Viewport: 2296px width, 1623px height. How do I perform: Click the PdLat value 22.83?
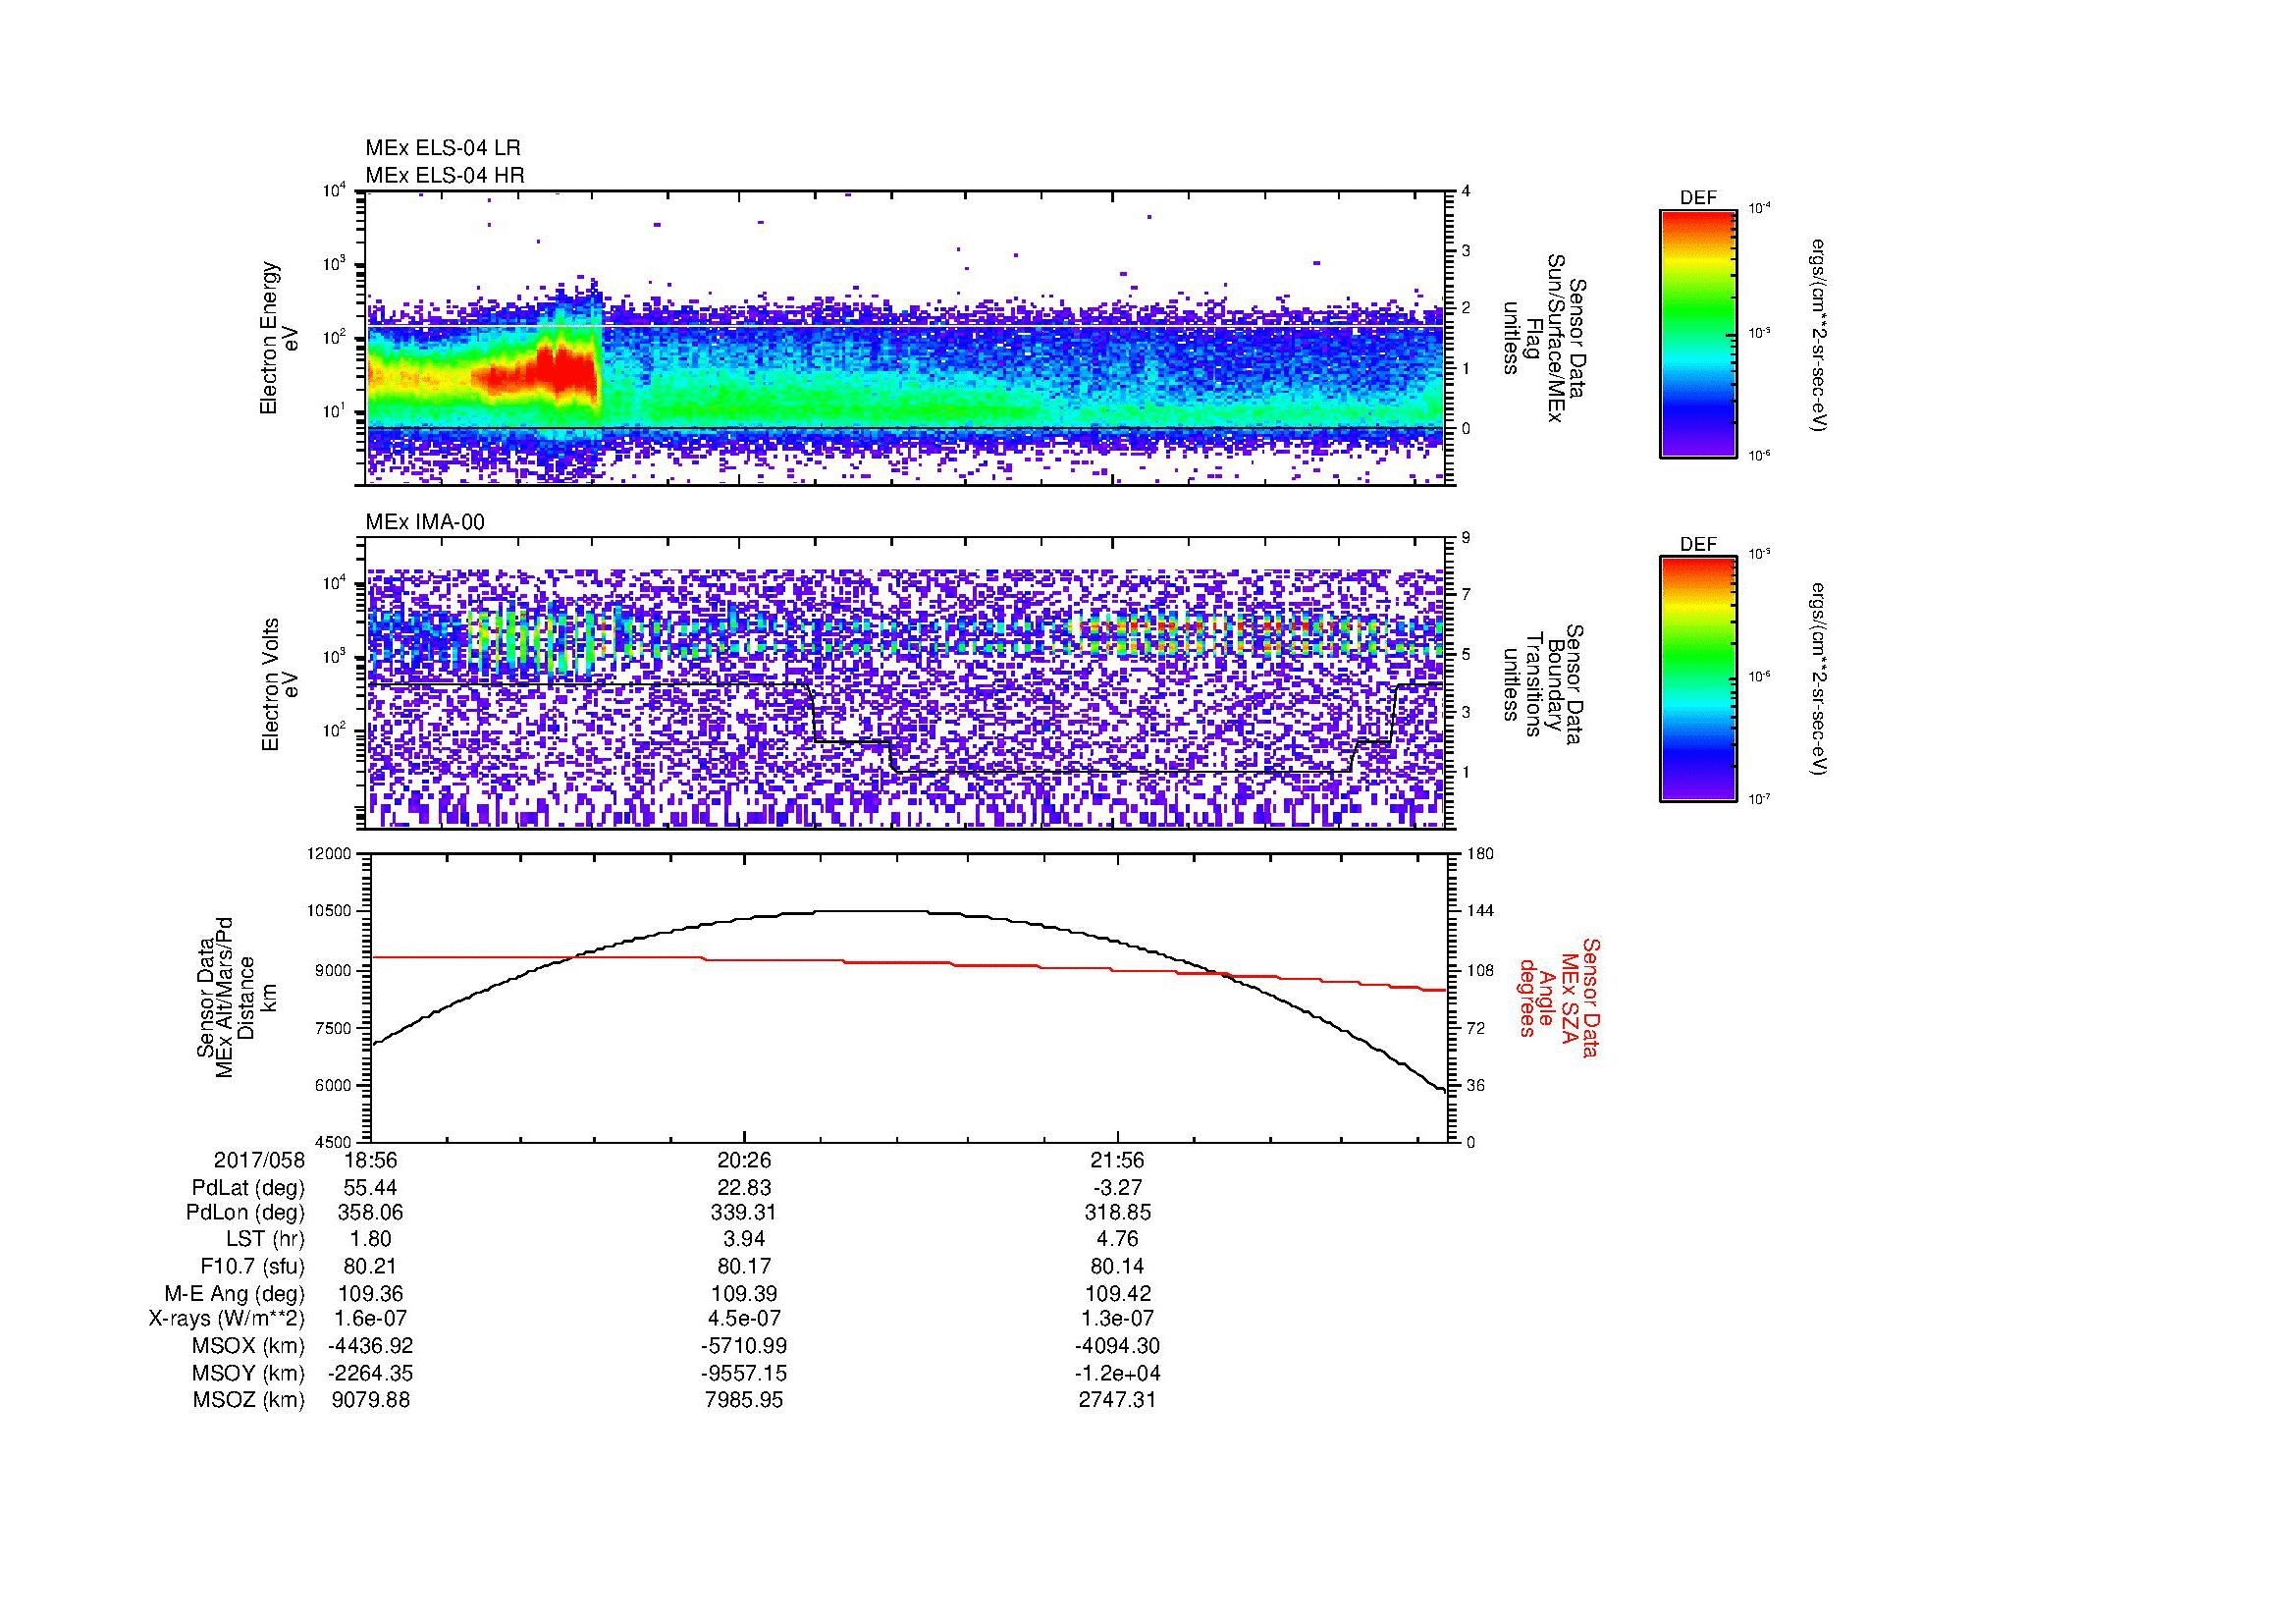pos(744,1188)
